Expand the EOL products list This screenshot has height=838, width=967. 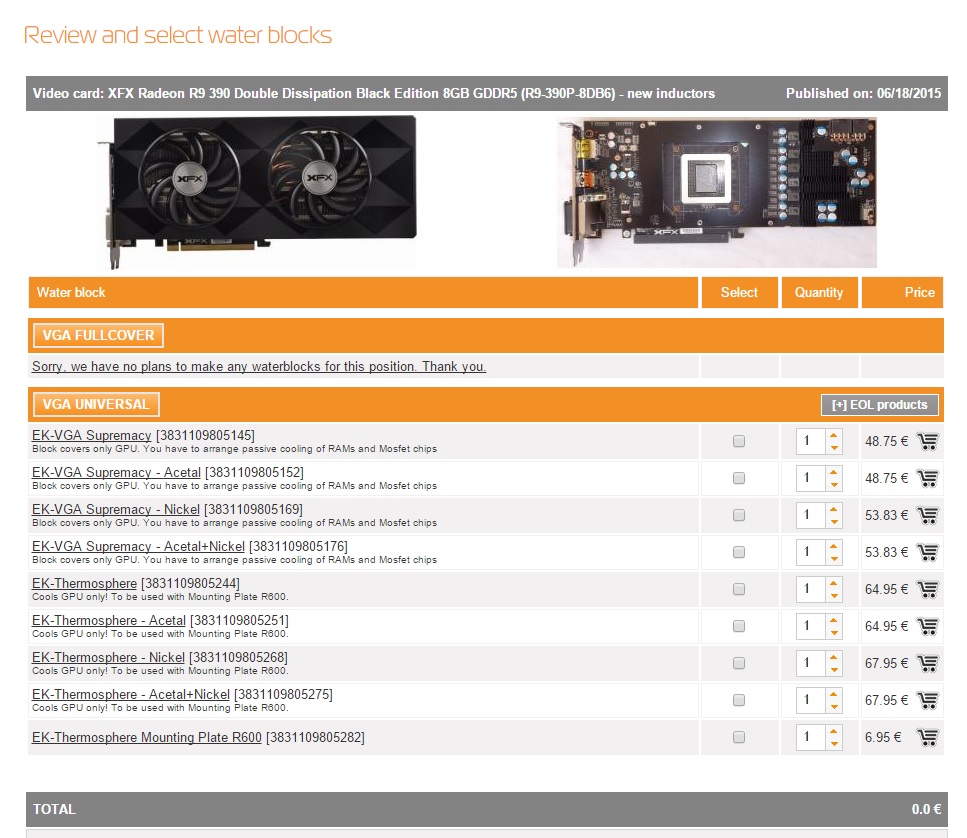[879, 405]
